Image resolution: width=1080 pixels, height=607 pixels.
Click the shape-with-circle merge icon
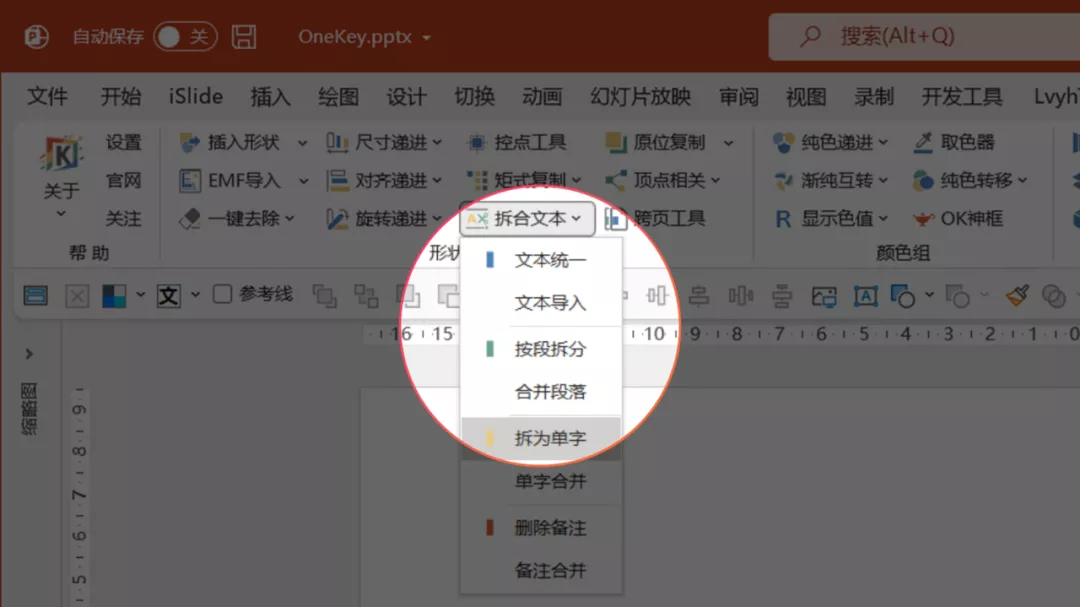(902, 296)
